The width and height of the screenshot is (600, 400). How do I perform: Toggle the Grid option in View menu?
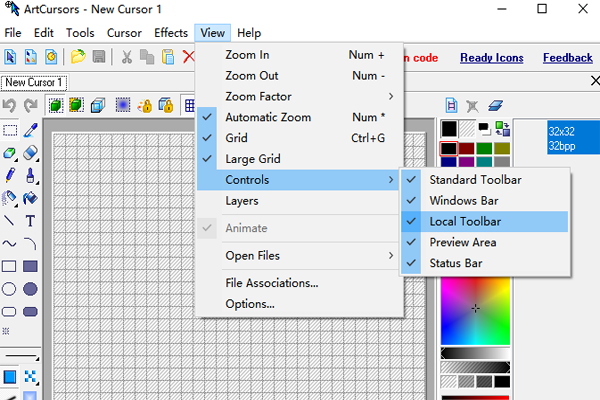click(236, 138)
